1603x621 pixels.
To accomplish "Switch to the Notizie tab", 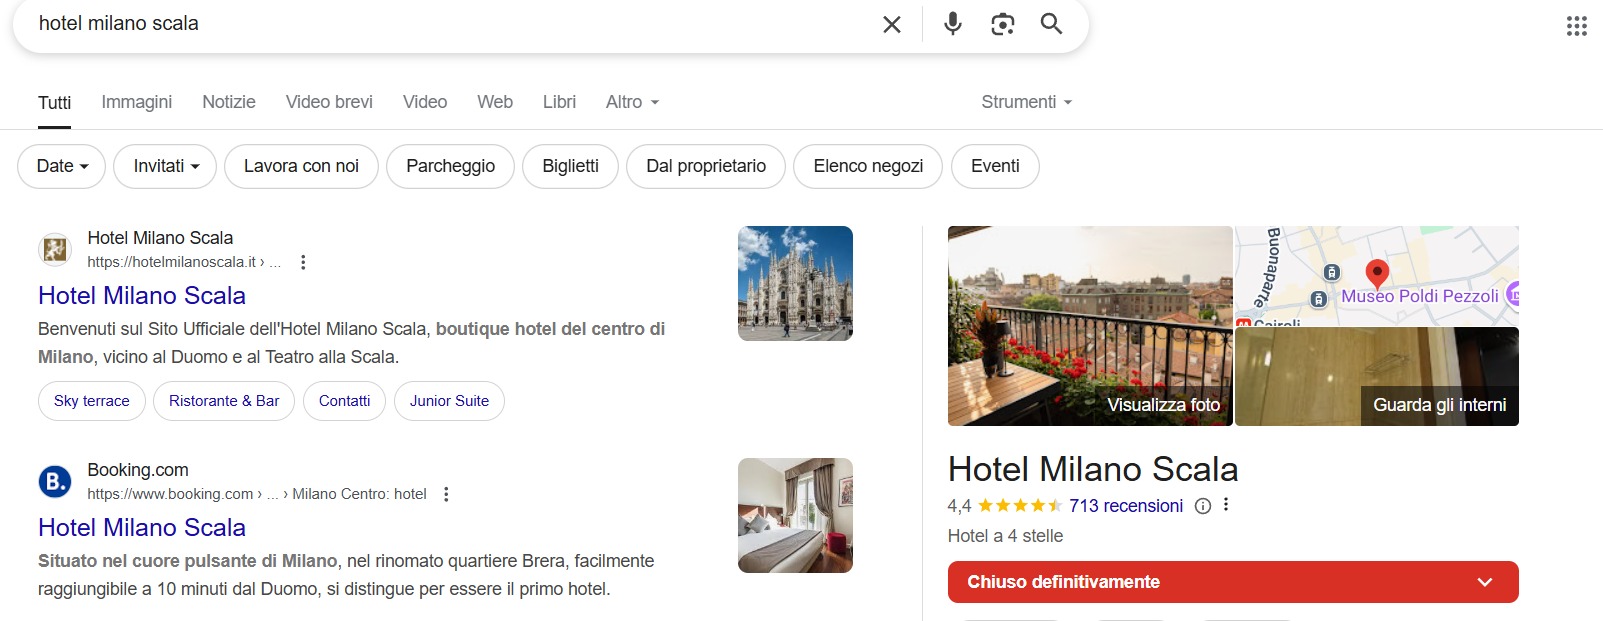I will click(229, 102).
